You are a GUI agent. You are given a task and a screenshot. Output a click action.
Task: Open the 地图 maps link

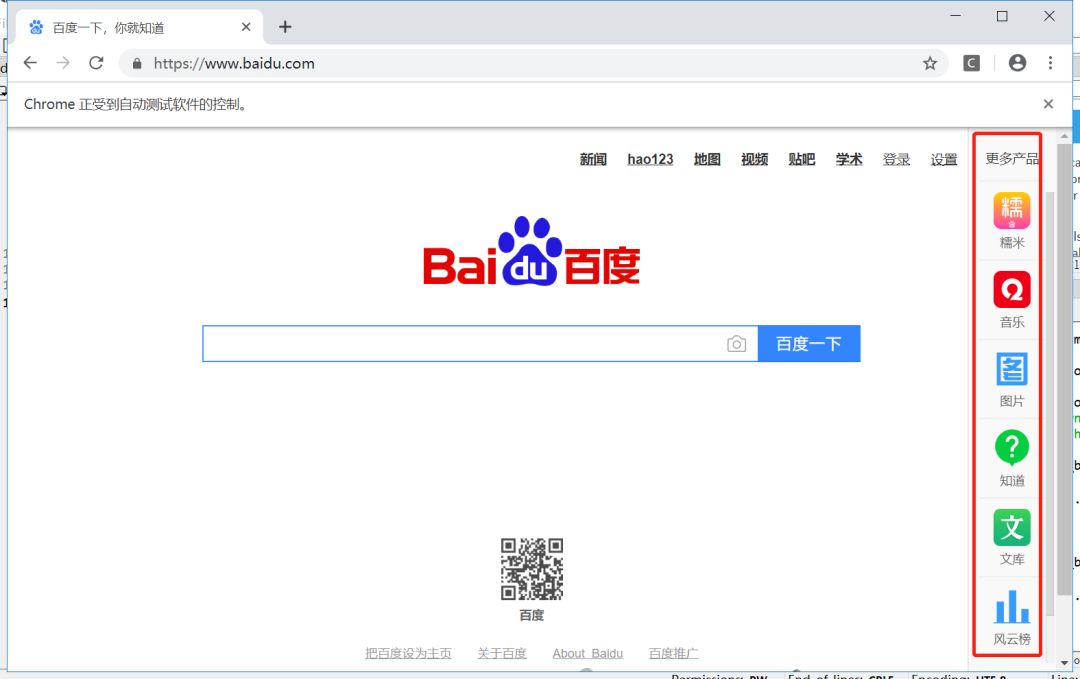click(707, 159)
